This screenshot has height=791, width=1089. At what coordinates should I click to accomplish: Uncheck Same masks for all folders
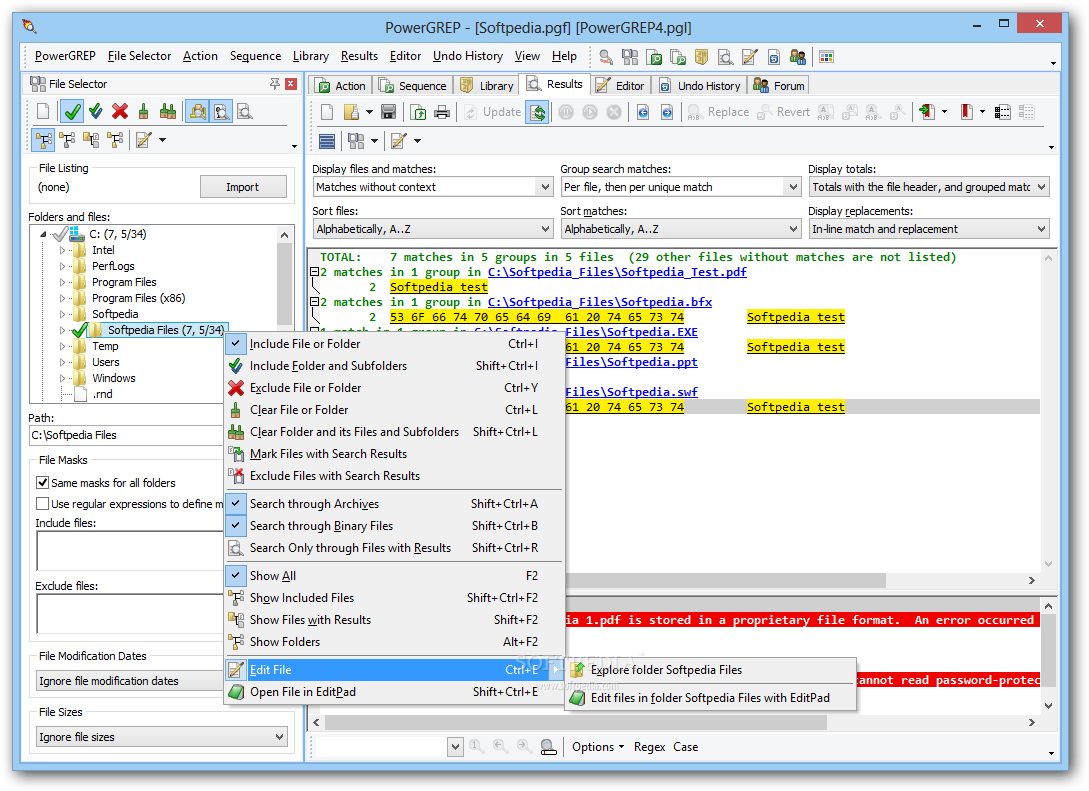click(42, 483)
